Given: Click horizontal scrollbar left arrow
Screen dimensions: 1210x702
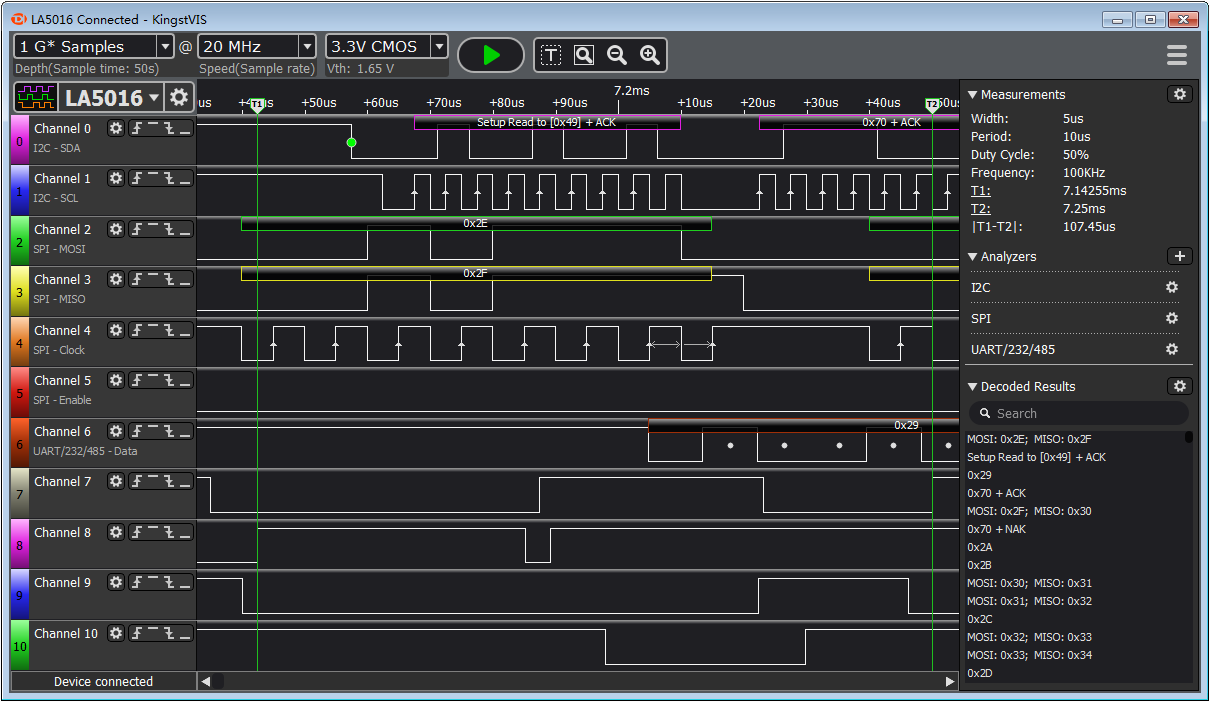Looking at the screenshot, I should pos(206,681).
